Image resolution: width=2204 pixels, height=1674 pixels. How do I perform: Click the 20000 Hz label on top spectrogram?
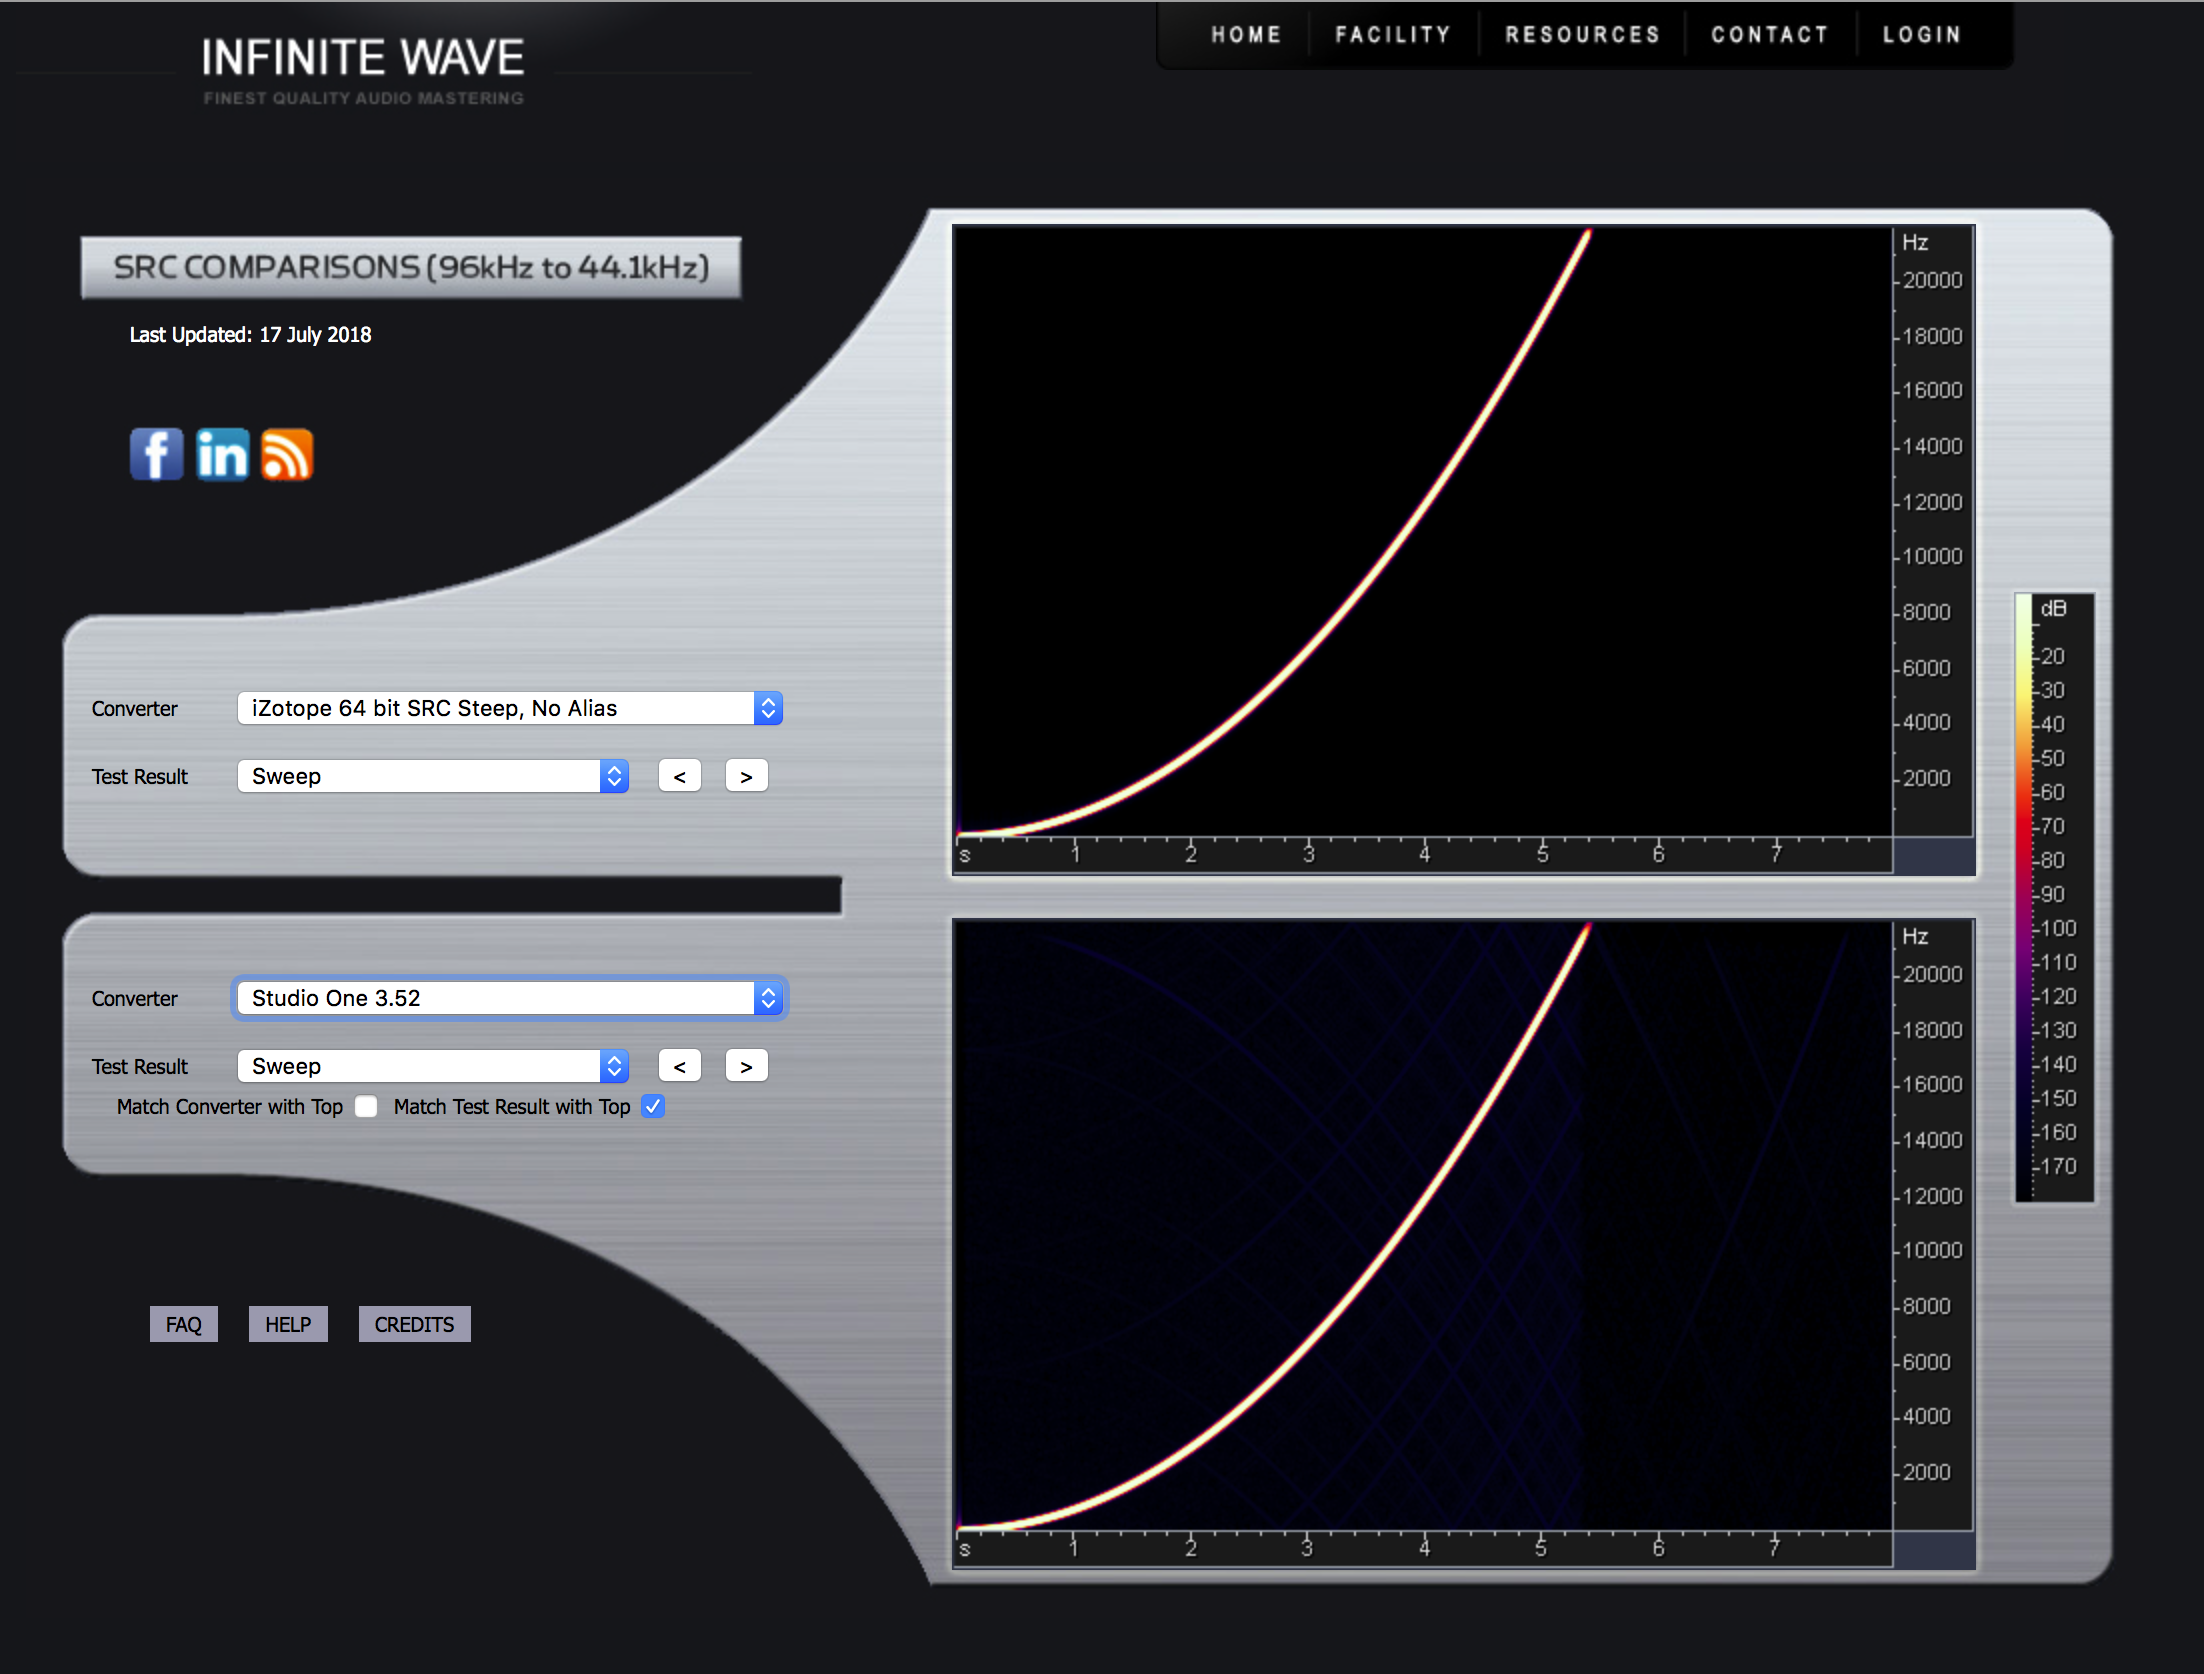(x=1932, y=281)
